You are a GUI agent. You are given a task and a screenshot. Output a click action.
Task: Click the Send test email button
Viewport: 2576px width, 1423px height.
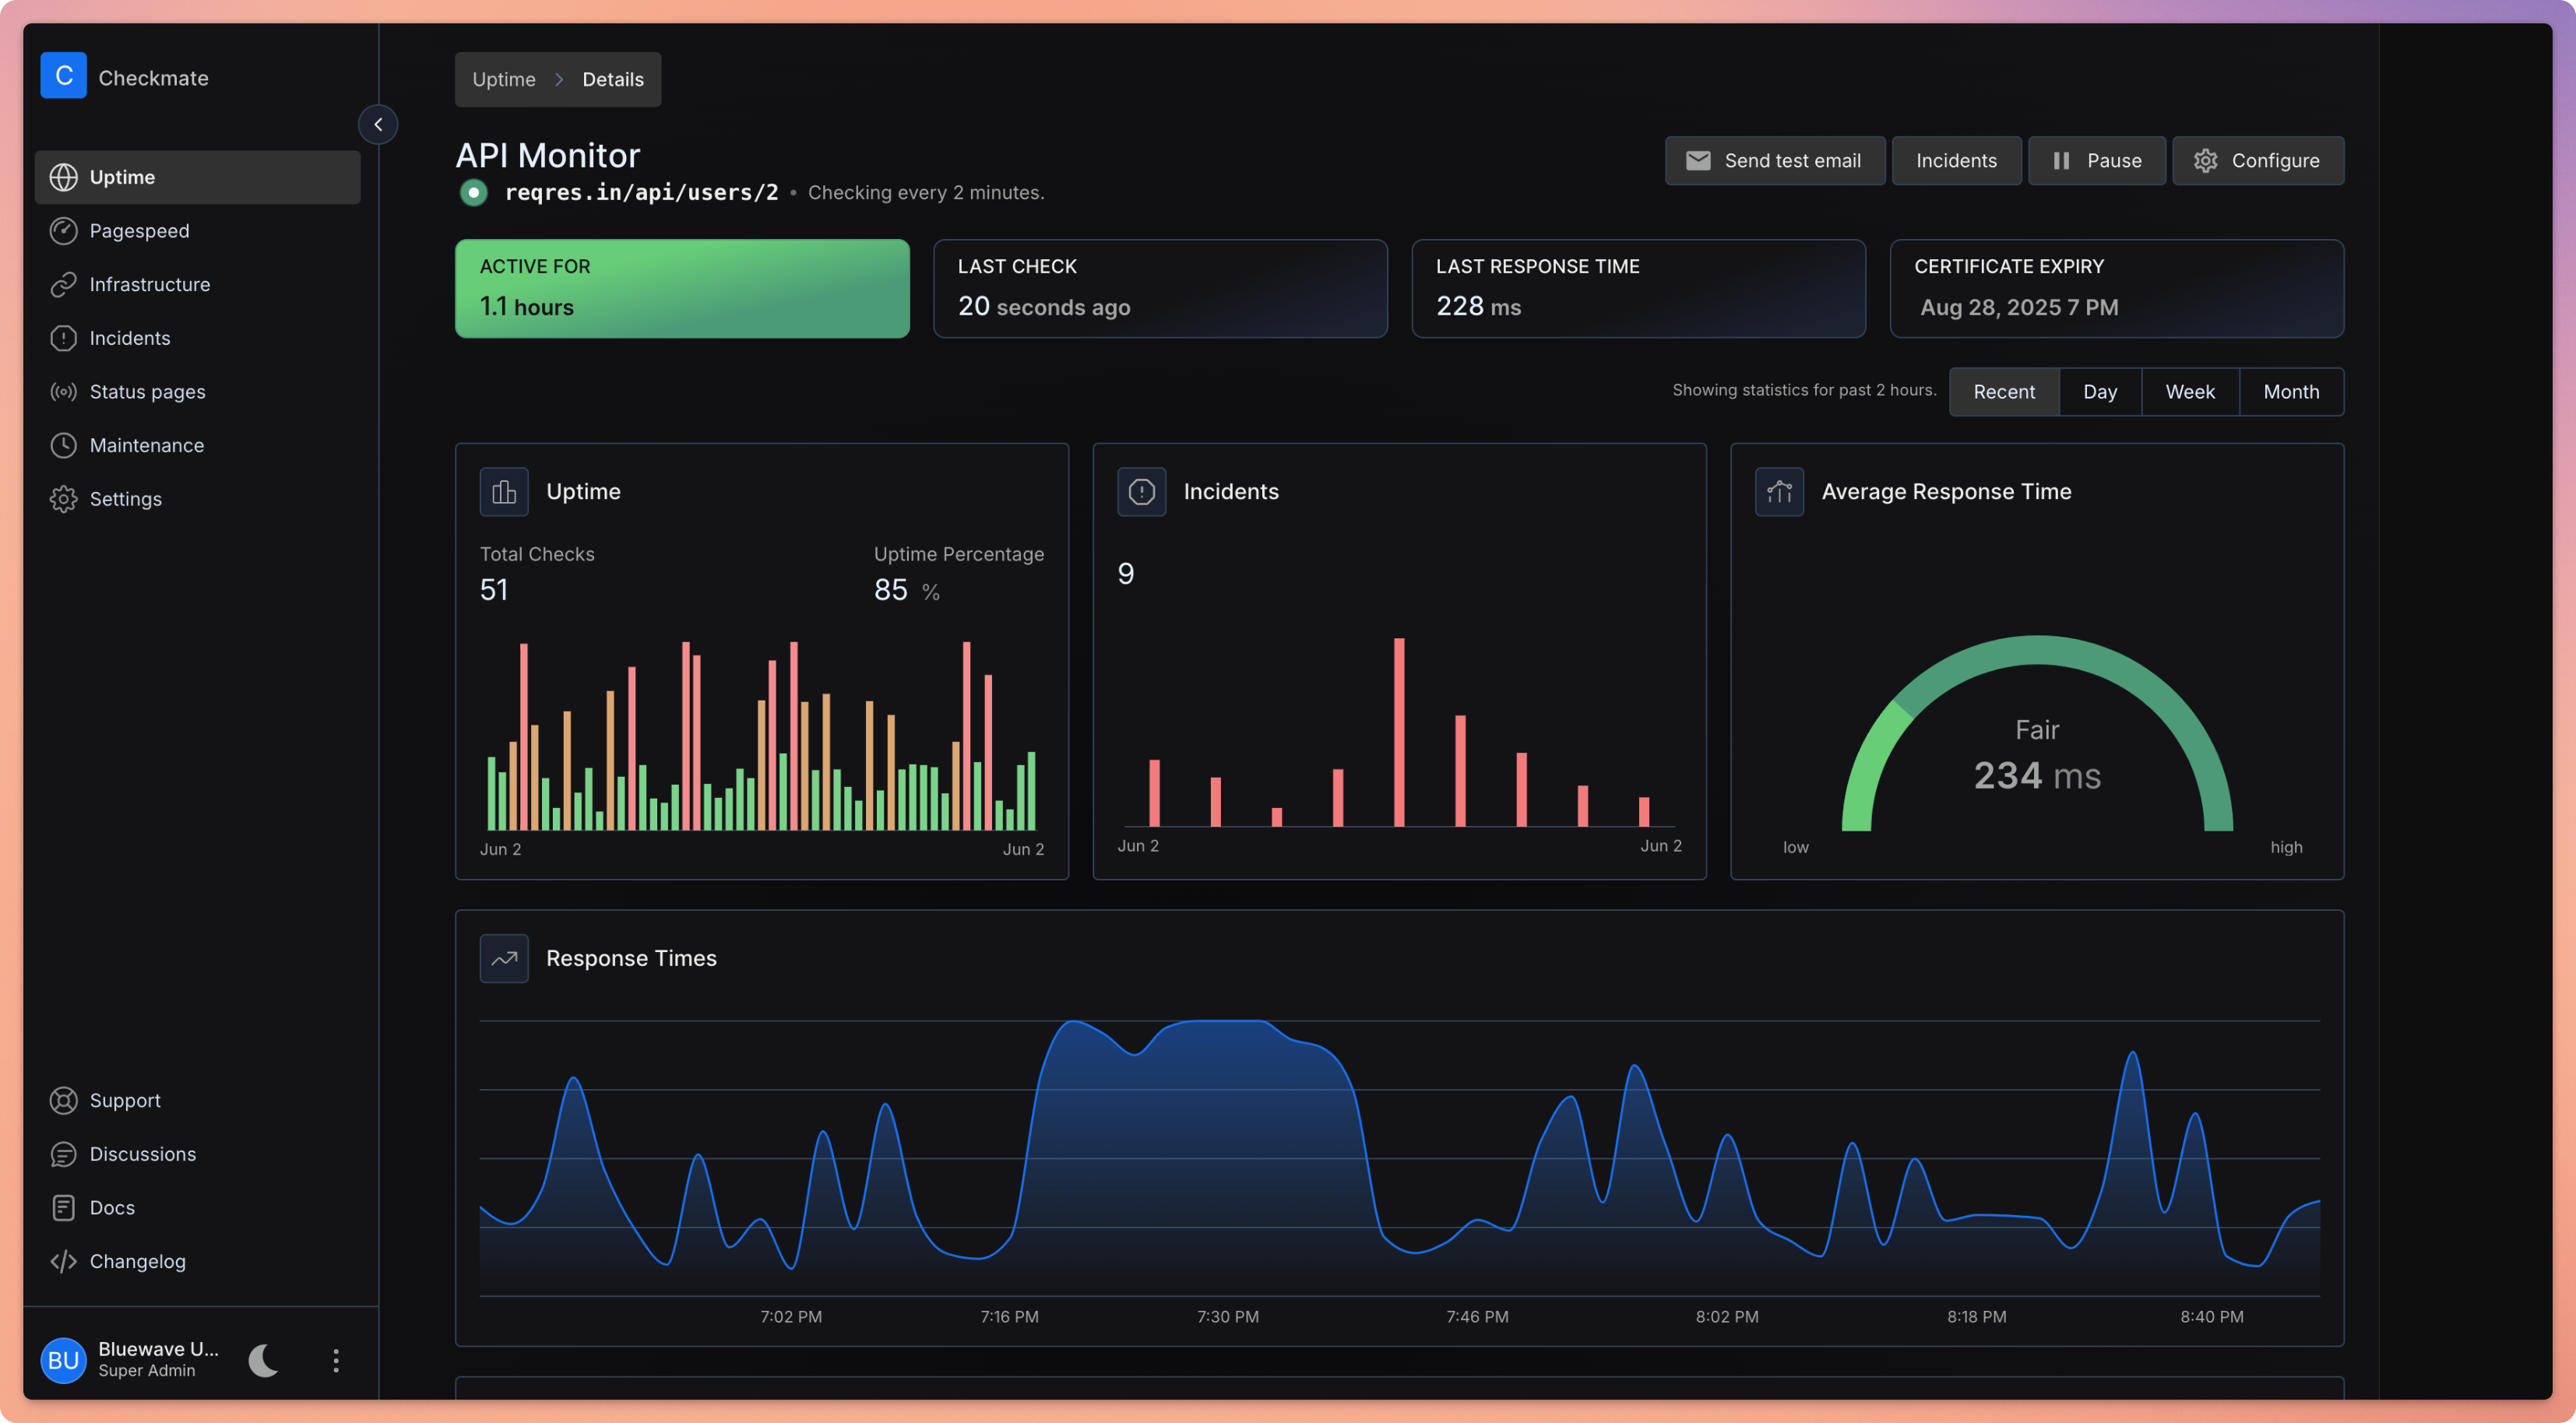[x=1774, y=161]
